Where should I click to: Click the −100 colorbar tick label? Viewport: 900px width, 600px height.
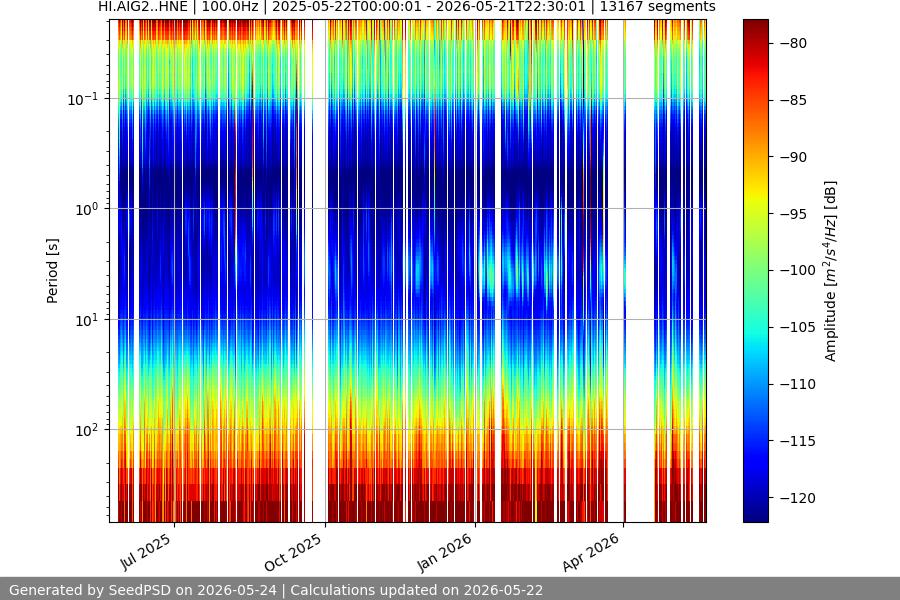(797, 270)
